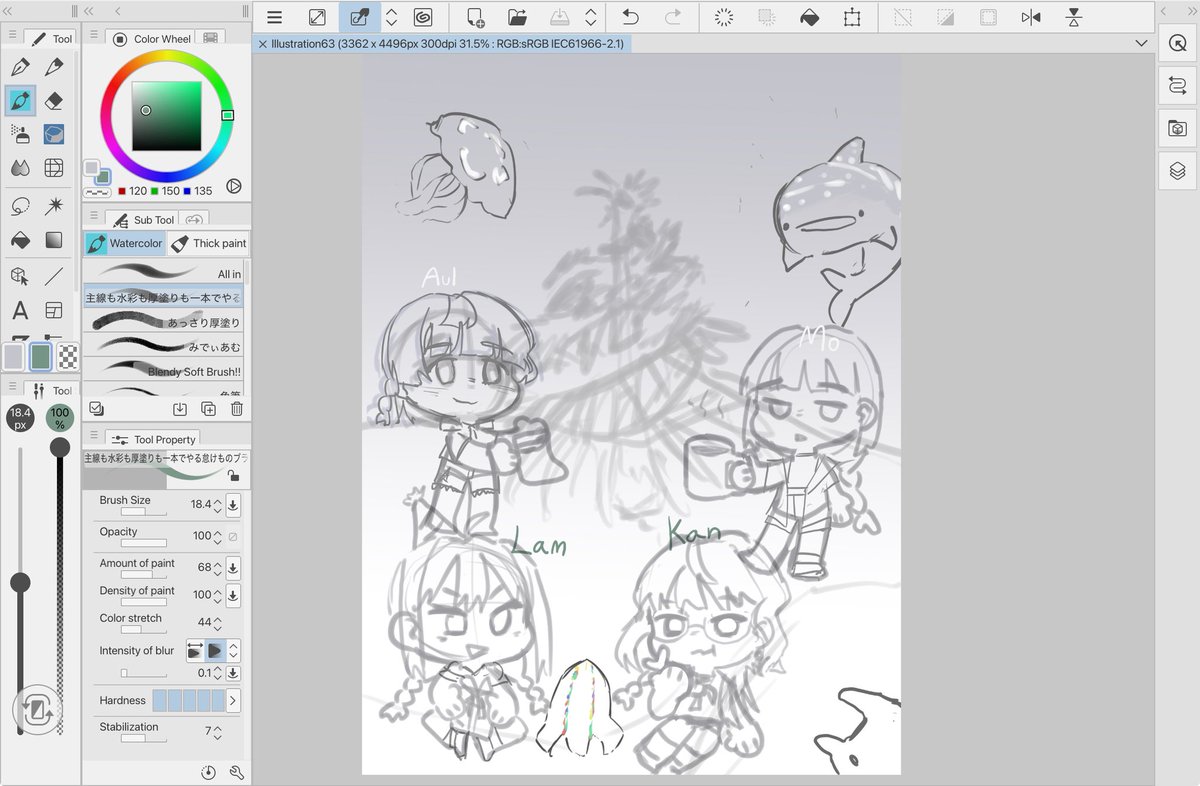The height and width of the screenshot is (786, 1200).
Task: Open the Material panel icon
Action: click(1177, 128)
